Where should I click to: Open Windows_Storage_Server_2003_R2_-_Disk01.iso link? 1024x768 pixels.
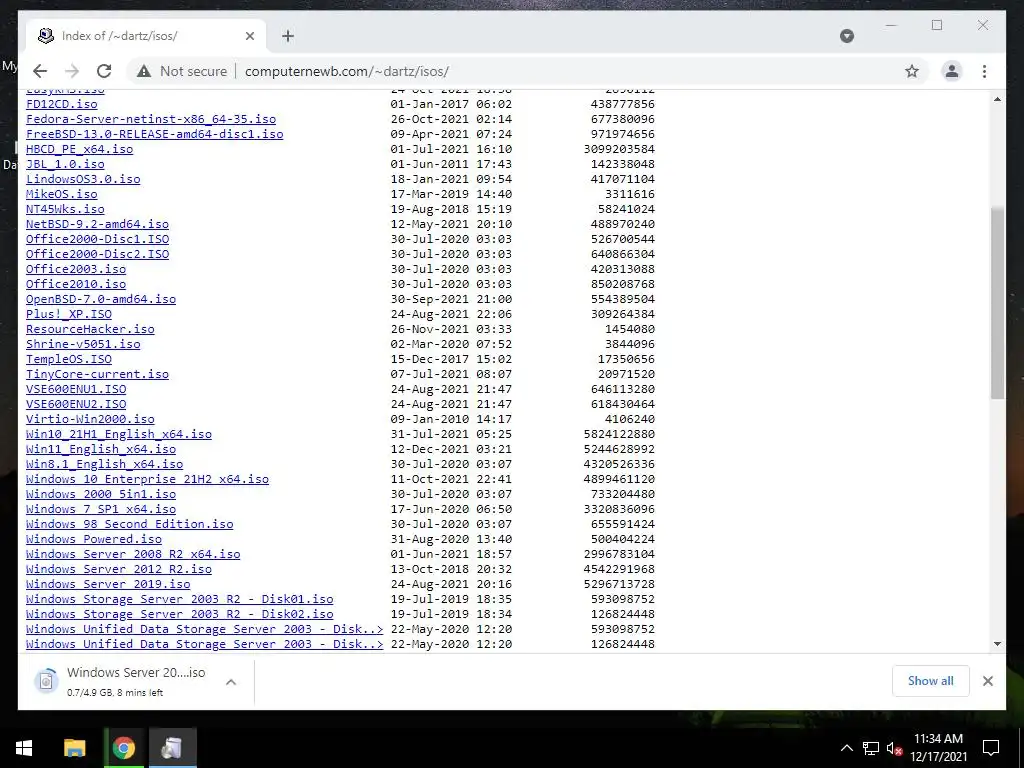[x=180, y=600]
